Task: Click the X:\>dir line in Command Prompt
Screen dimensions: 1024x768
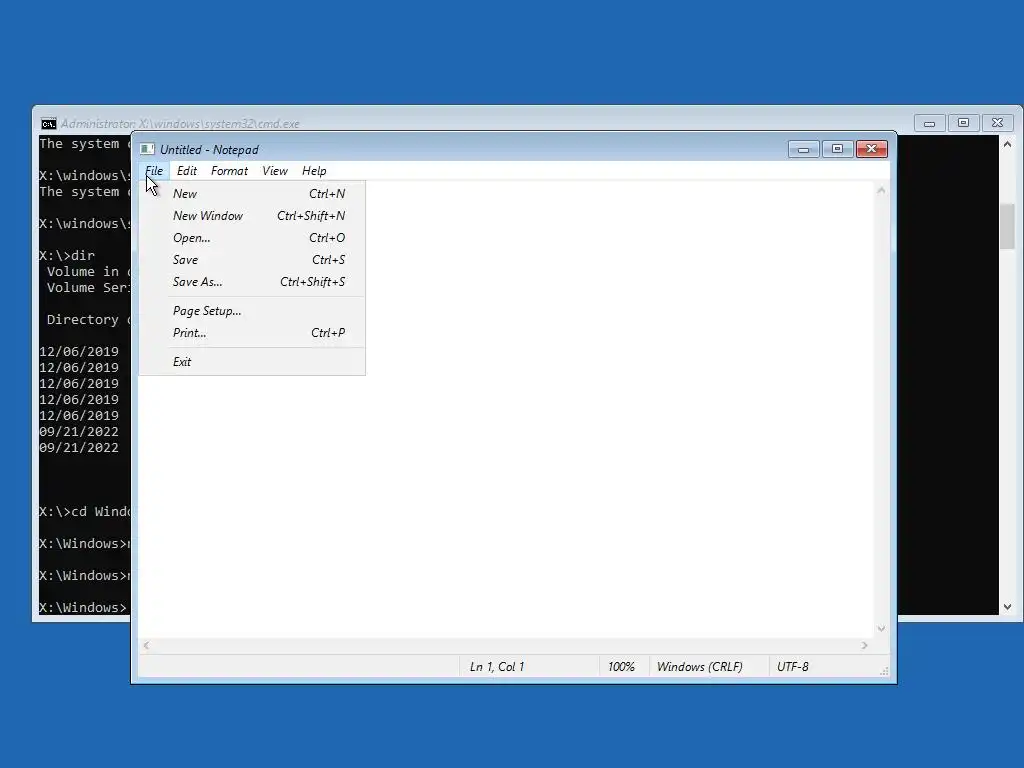Action: (x=67, y=255)
